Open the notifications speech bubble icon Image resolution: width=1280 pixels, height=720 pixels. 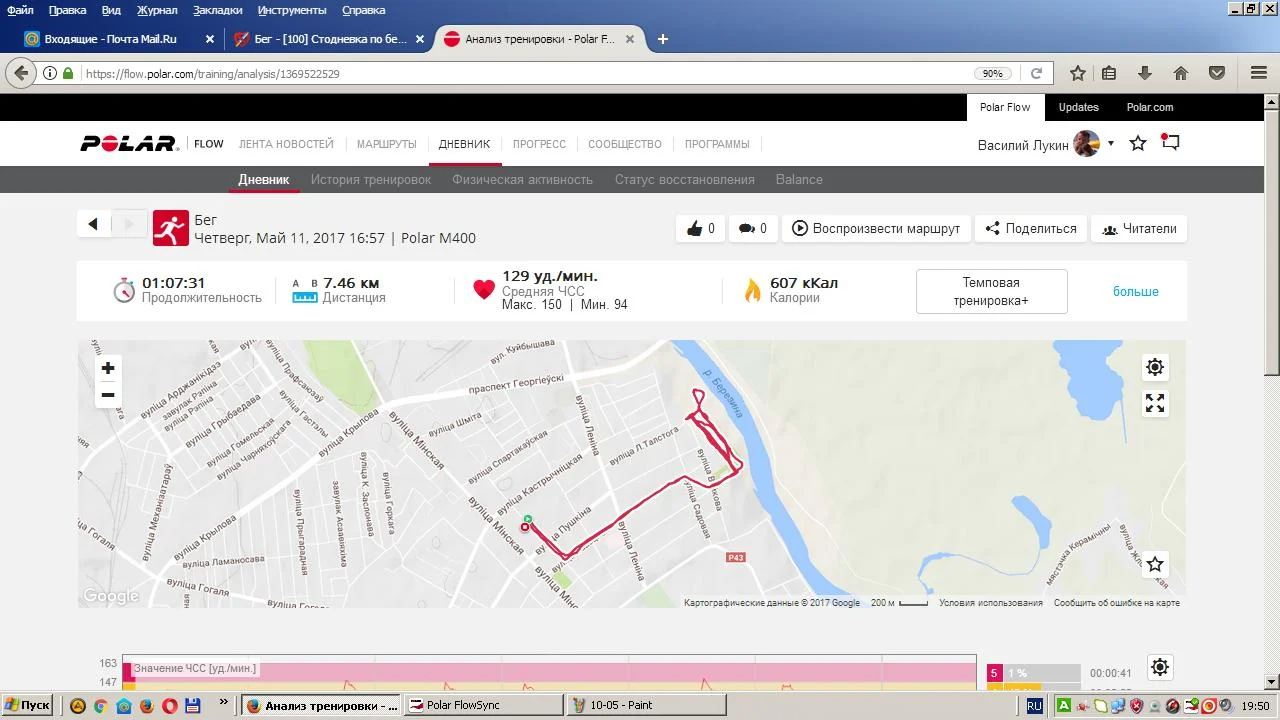1170,143
